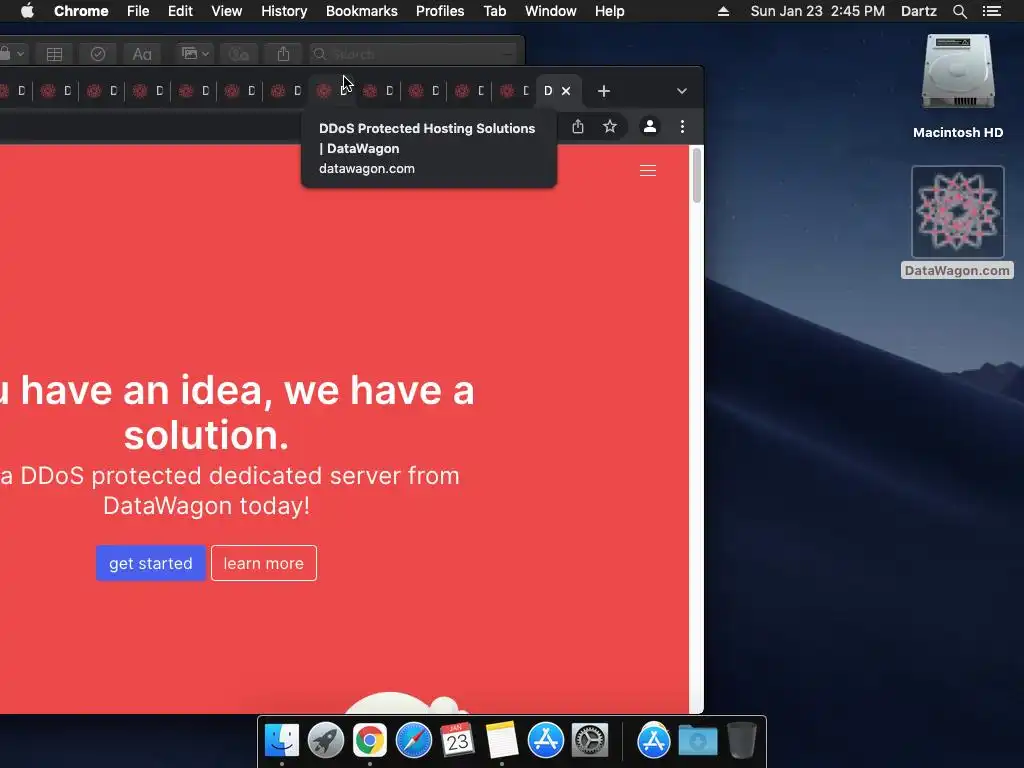
Task: Add a checklist in the Notes toolbar
Action: (x=98, y=54)
